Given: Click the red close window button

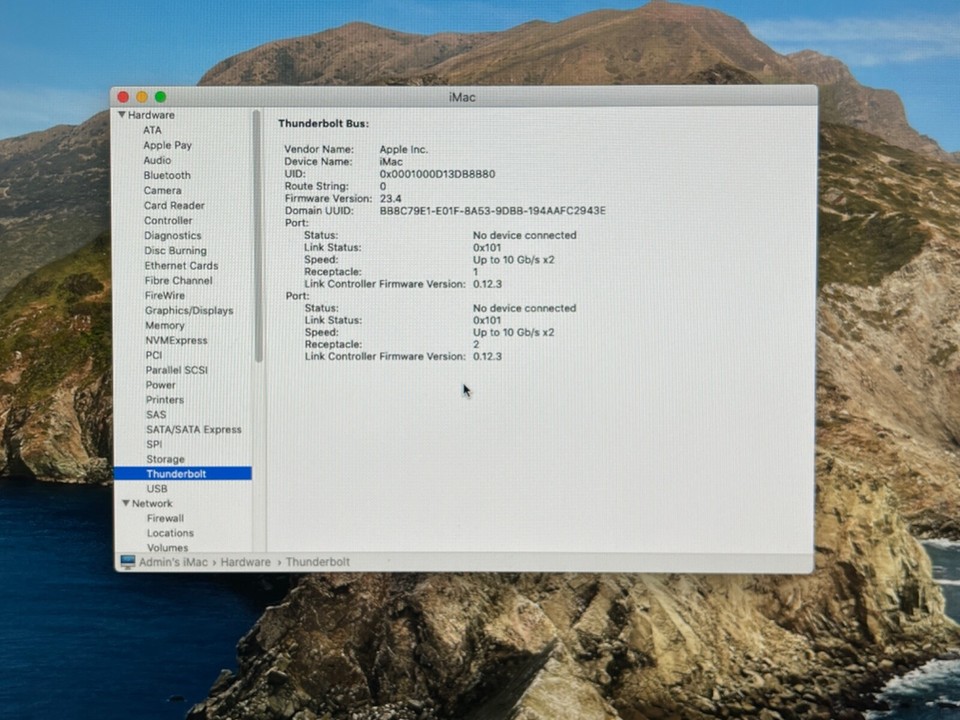Looking at the screenshot, I should [x=123, y=97].
